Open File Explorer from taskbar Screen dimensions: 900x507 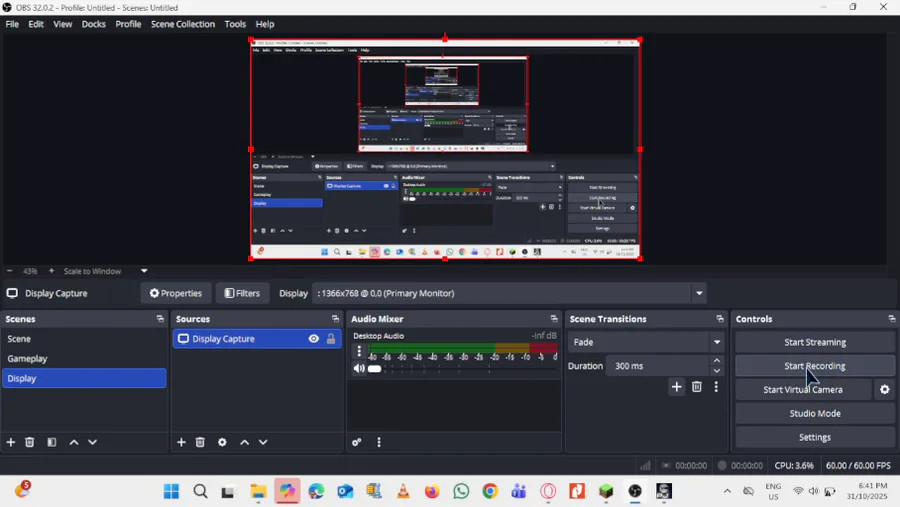click(x=258, y=491)
